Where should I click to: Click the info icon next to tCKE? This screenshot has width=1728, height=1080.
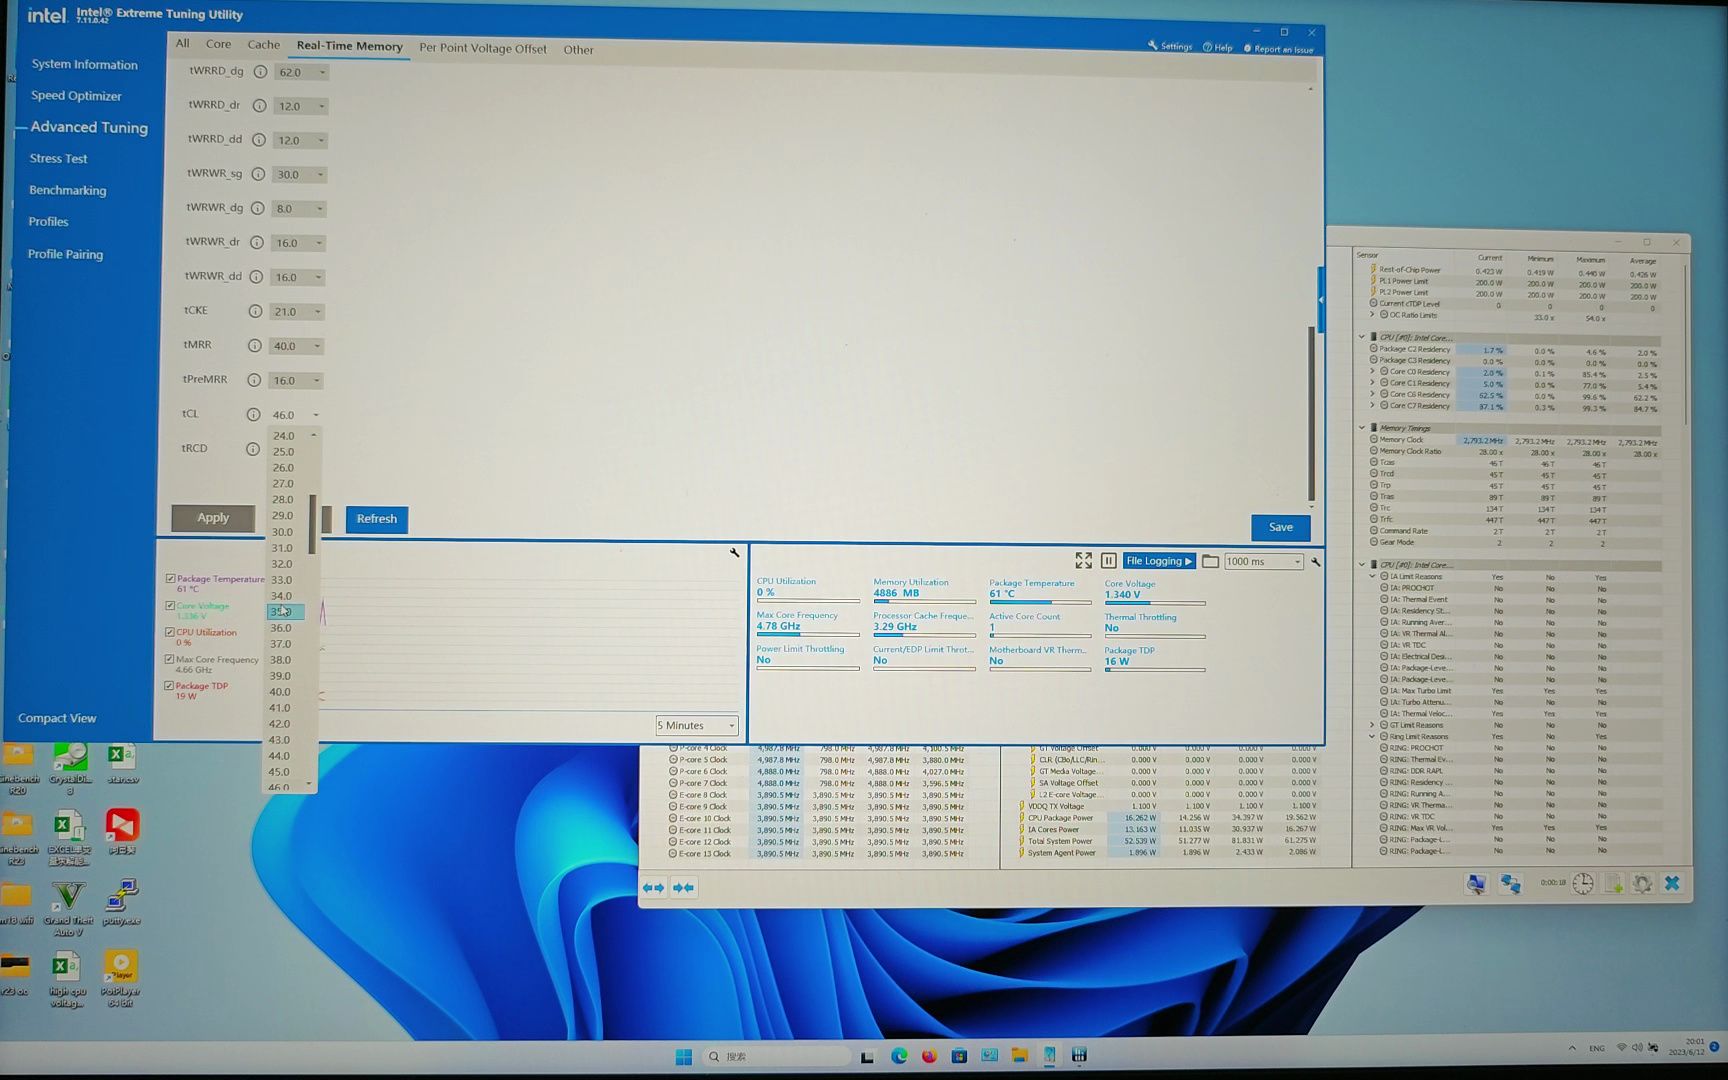coord(255,311)
